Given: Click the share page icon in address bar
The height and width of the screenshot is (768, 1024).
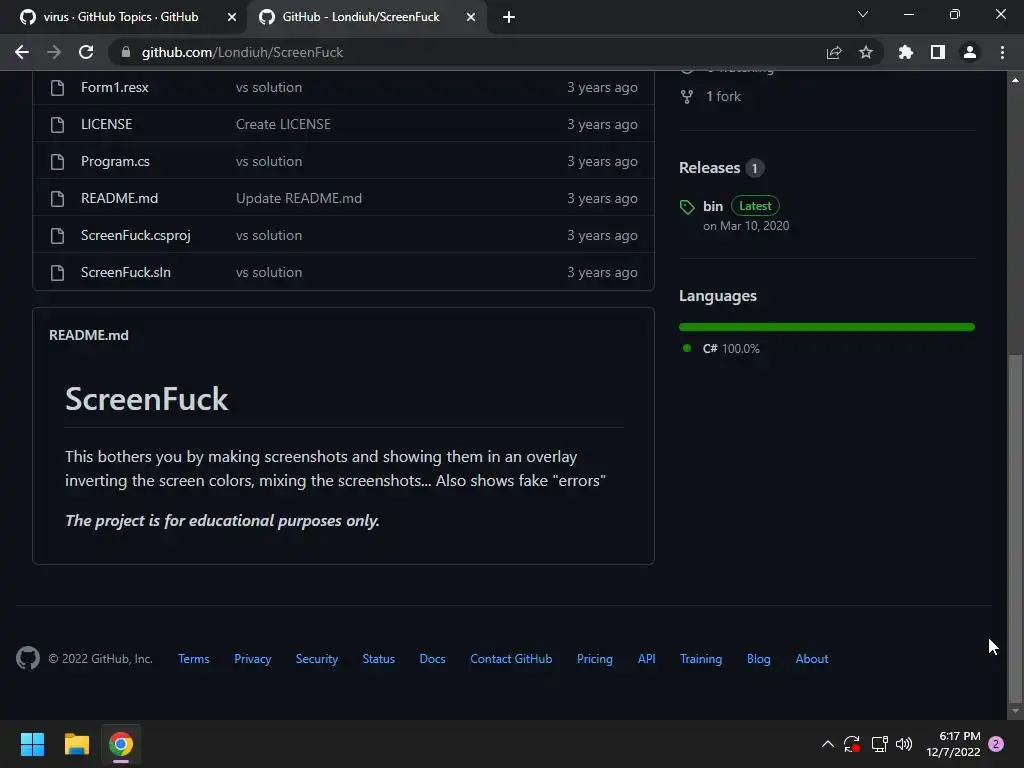Looking at the screenshot, I should tap(834, 52).
